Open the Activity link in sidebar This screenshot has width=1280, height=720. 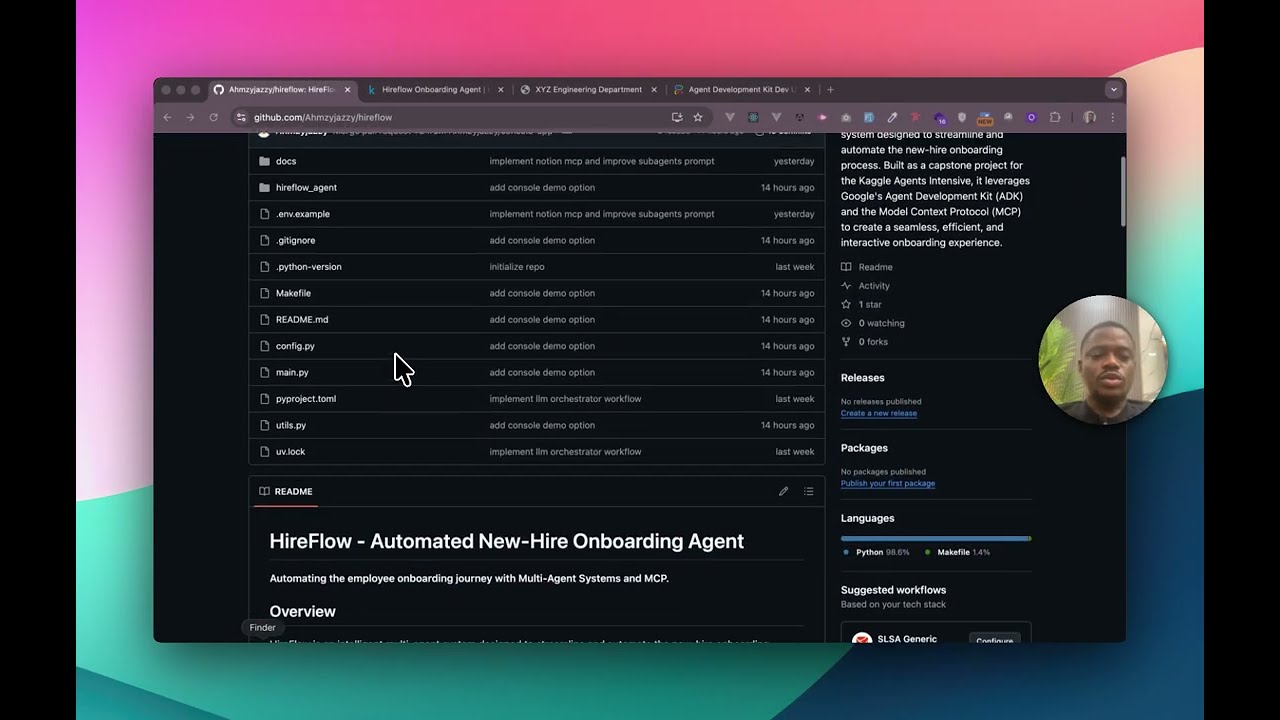[874, 286]
